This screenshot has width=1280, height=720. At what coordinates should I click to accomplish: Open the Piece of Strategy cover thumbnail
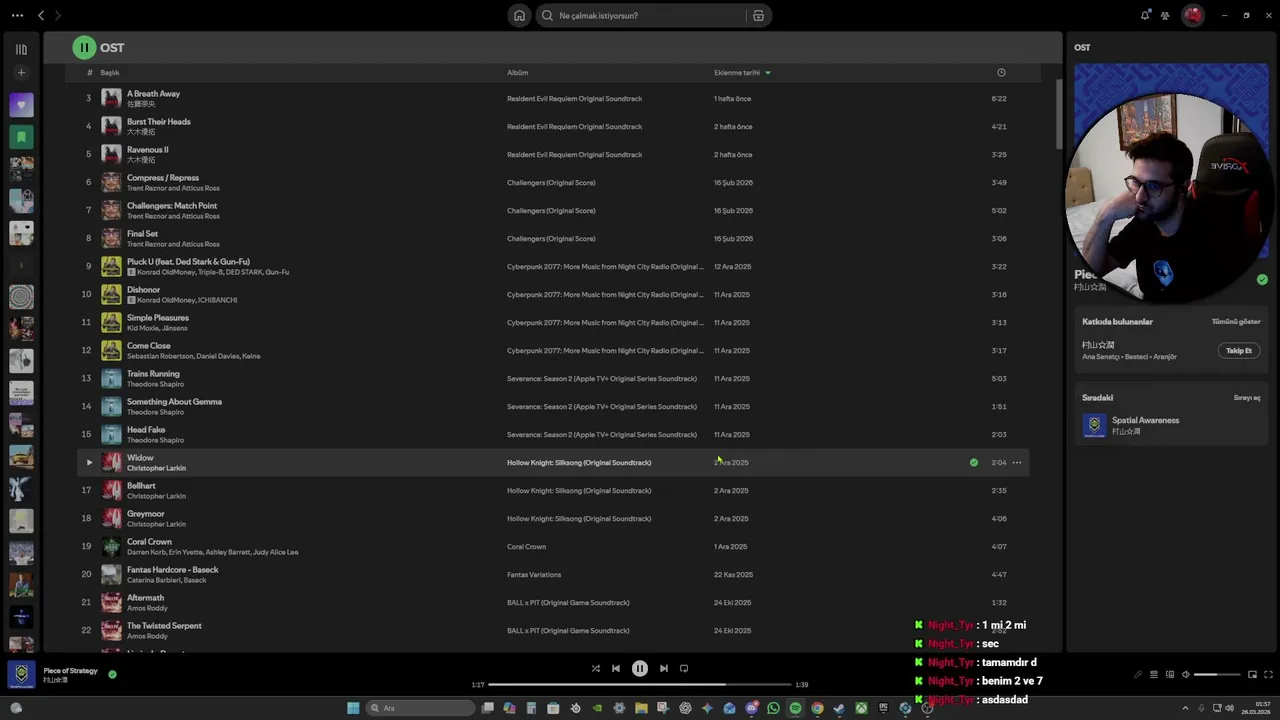(21, 674)
